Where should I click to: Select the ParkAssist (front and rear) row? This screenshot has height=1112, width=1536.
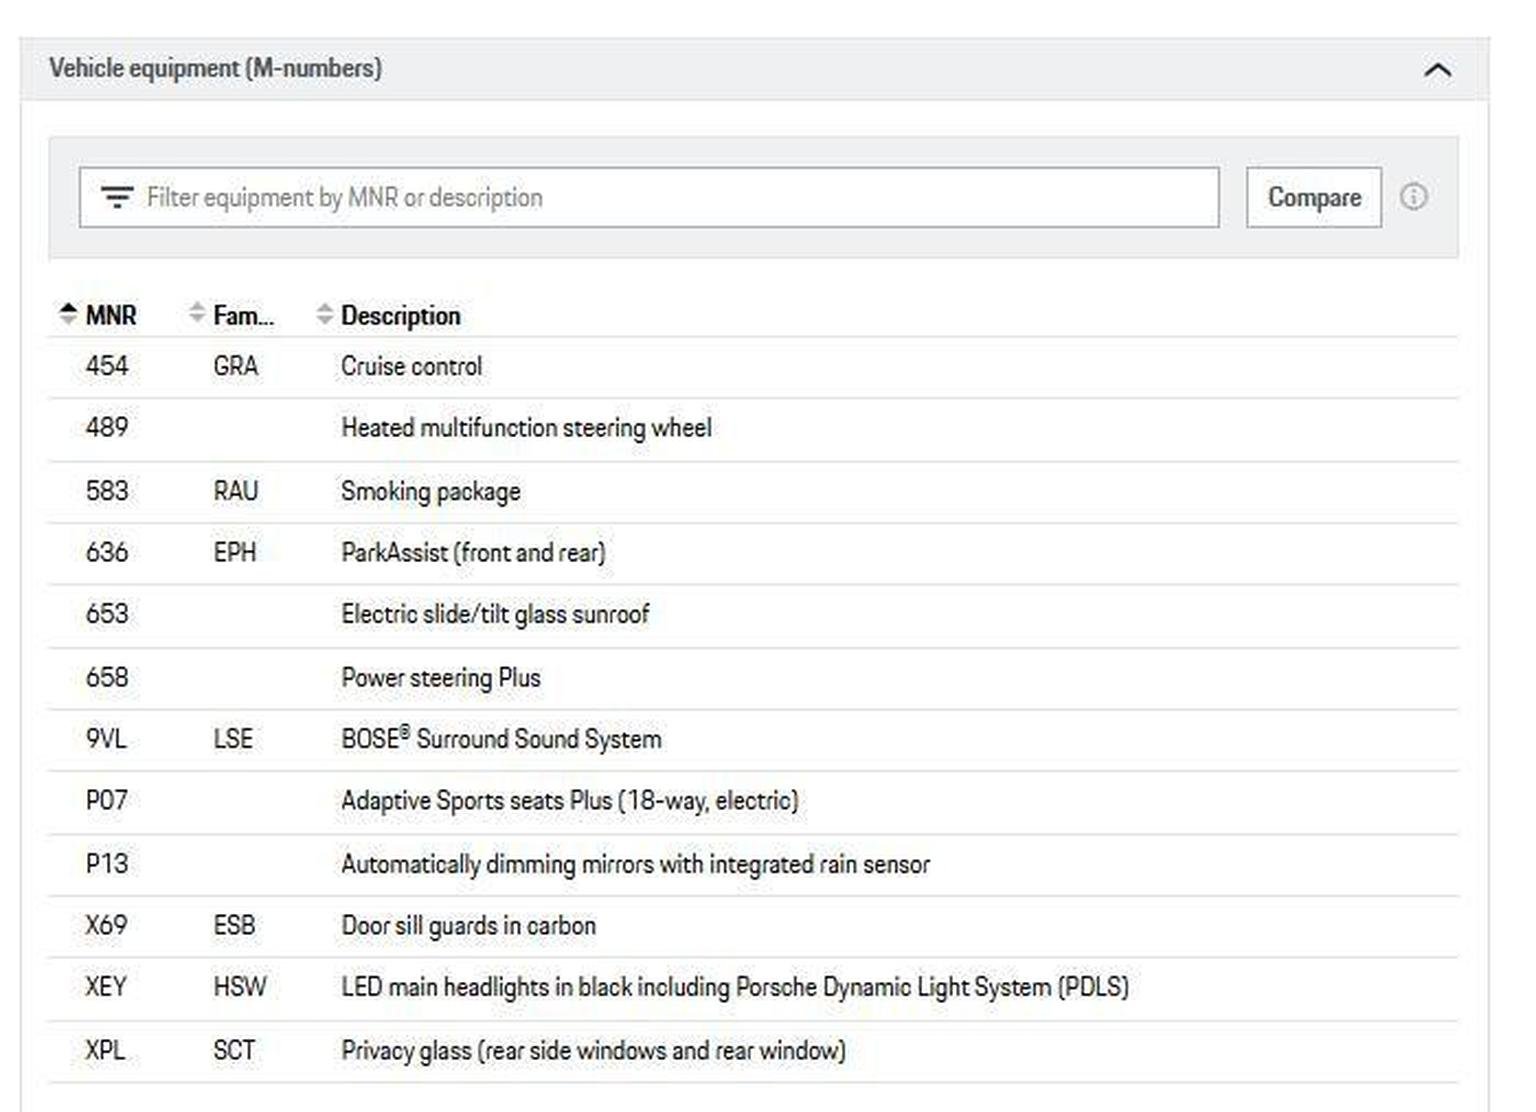tap(753, 553)
